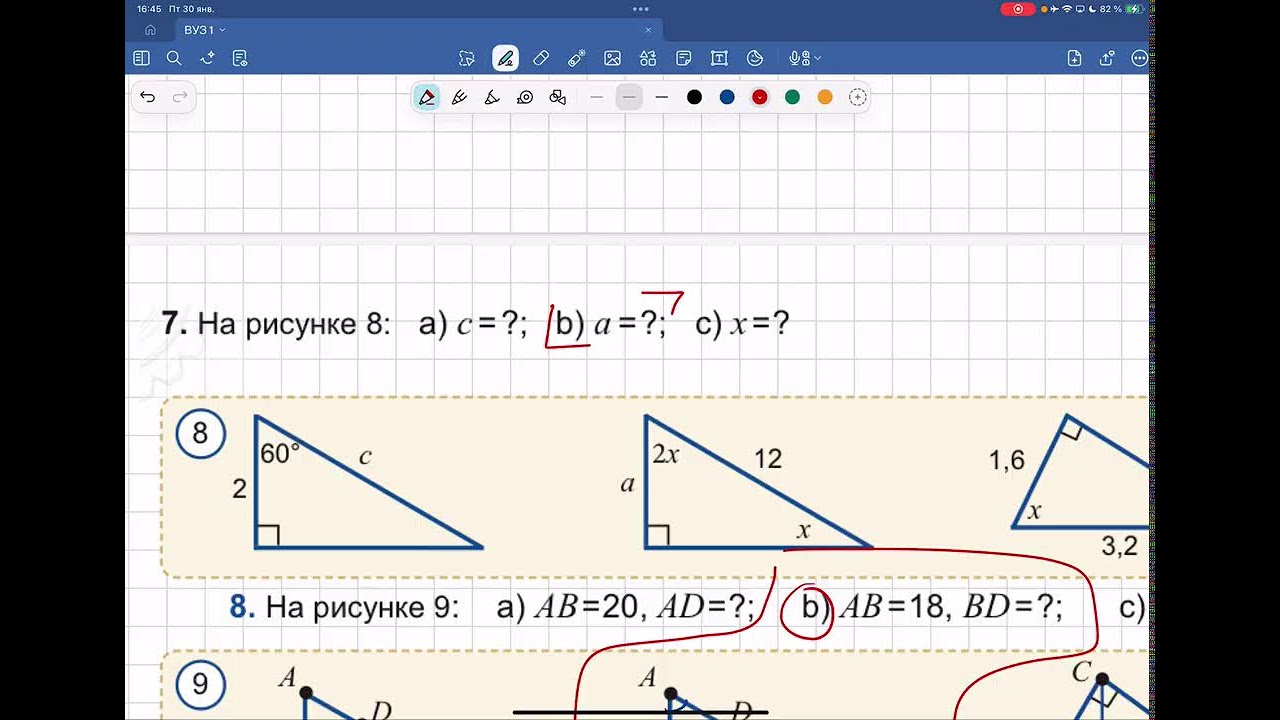
Task: Insert an image with the photo tool
Action: (x=613, y=58)
